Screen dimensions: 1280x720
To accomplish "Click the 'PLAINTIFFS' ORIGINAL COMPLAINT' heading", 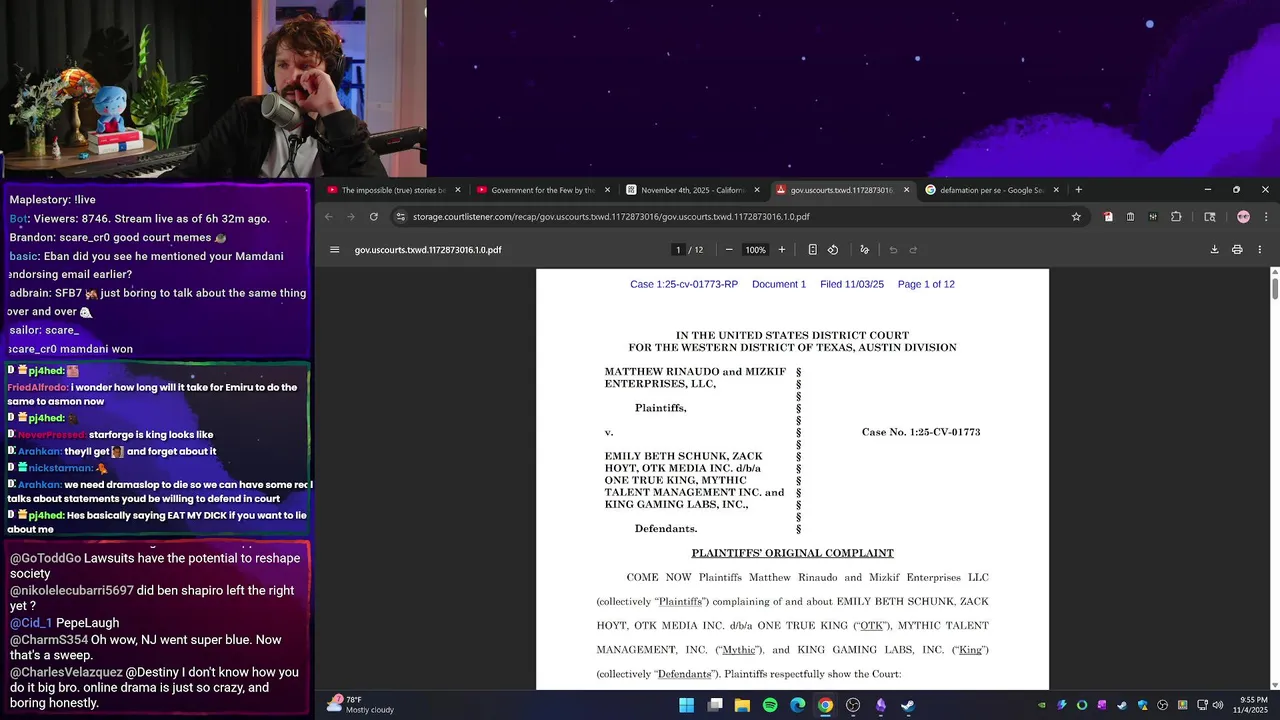I will (x=792, y=553).
